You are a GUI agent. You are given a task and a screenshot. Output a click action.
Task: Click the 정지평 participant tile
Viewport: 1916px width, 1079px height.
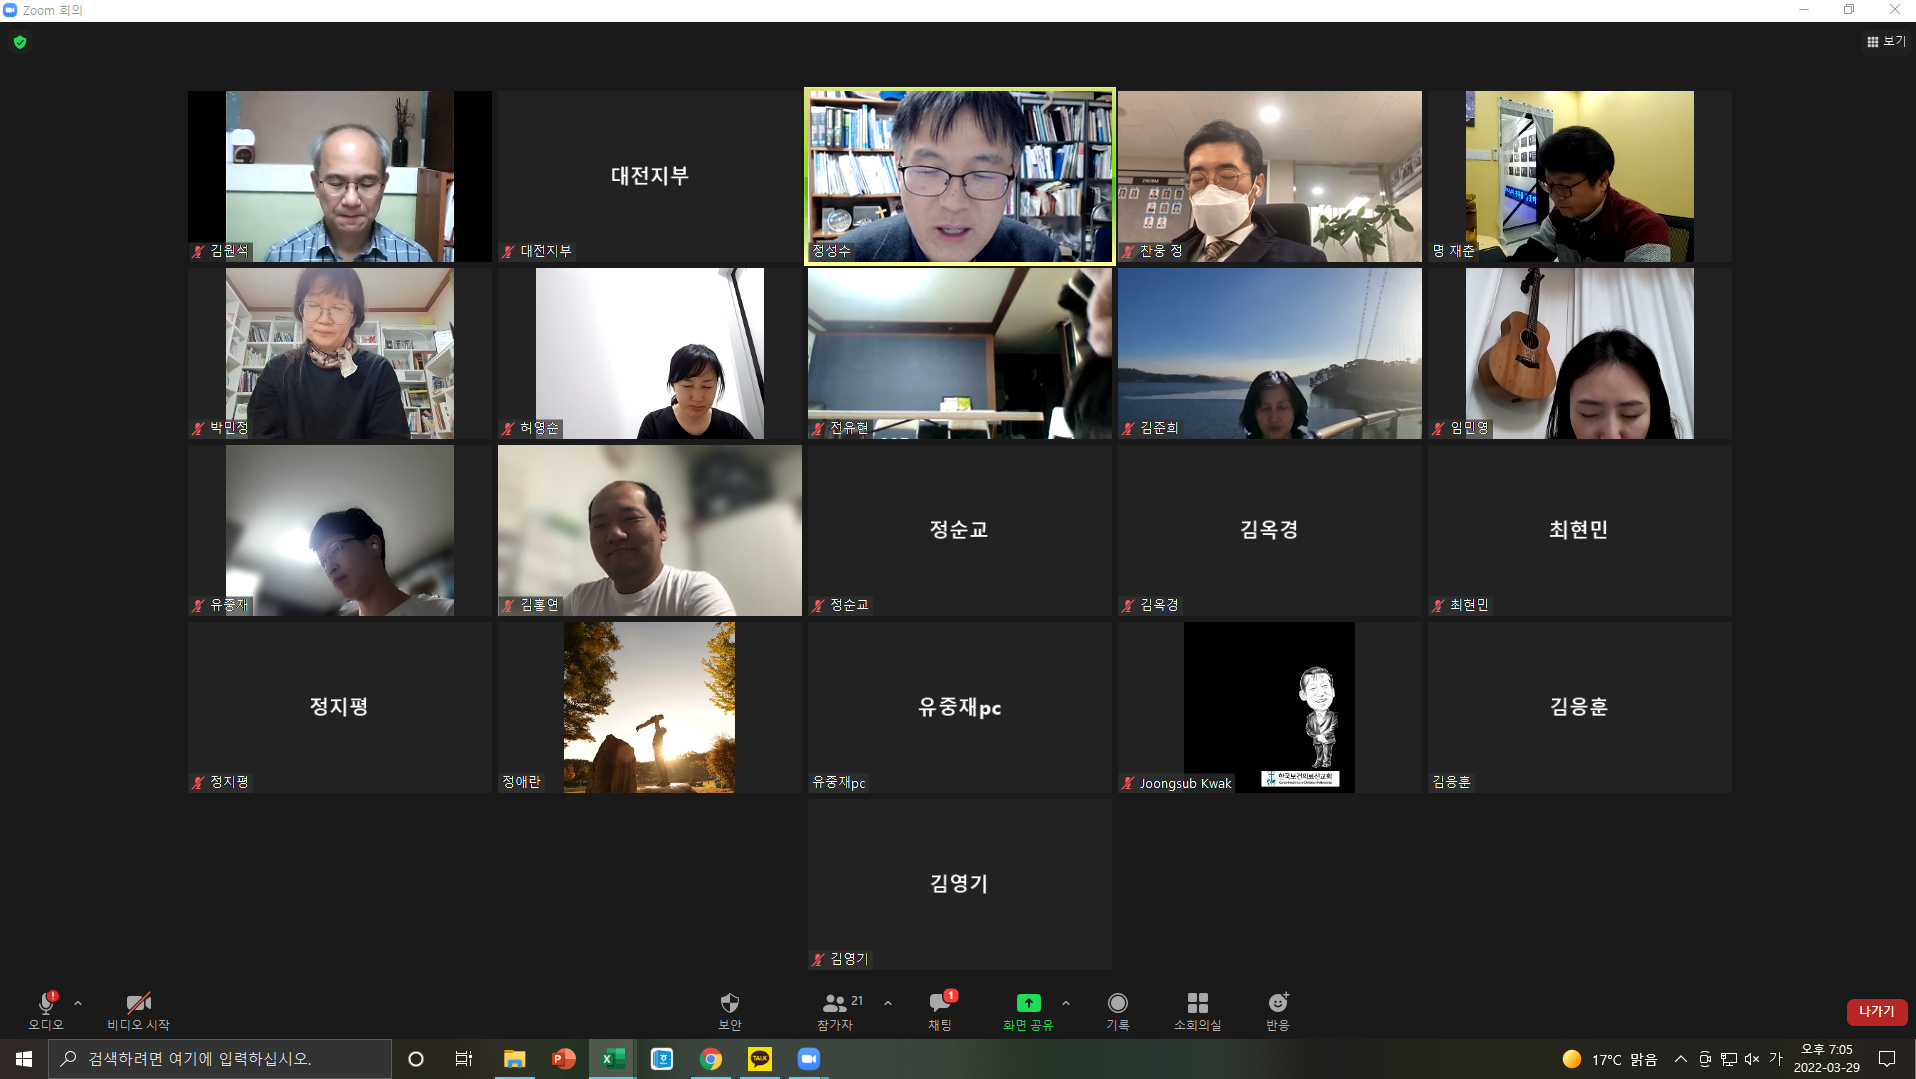point(340,707)
